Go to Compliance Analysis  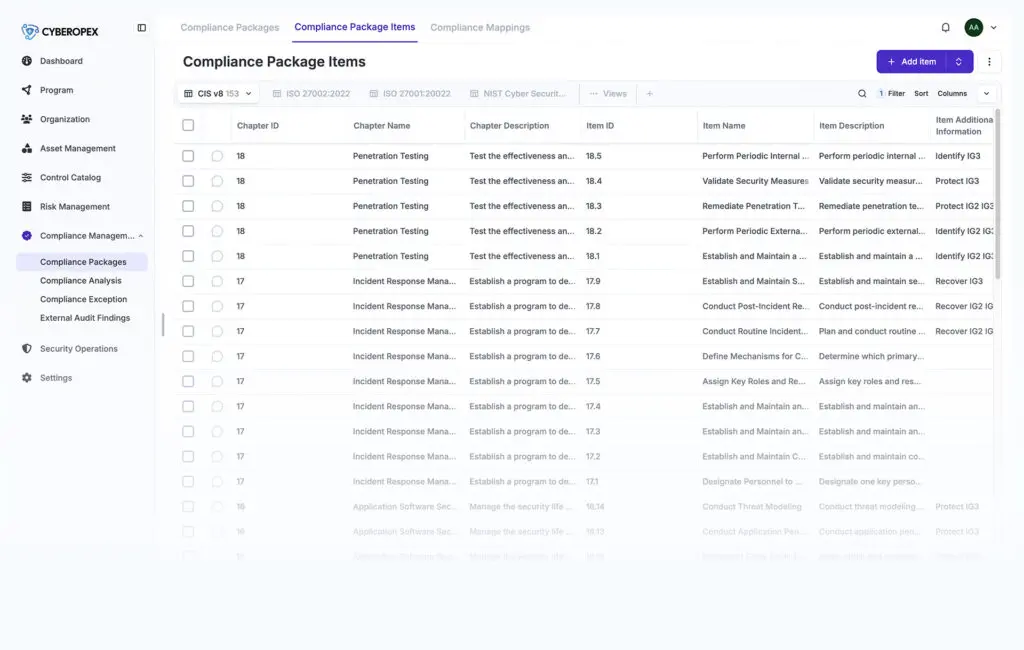pyautogui.click(x=80, y=280)
